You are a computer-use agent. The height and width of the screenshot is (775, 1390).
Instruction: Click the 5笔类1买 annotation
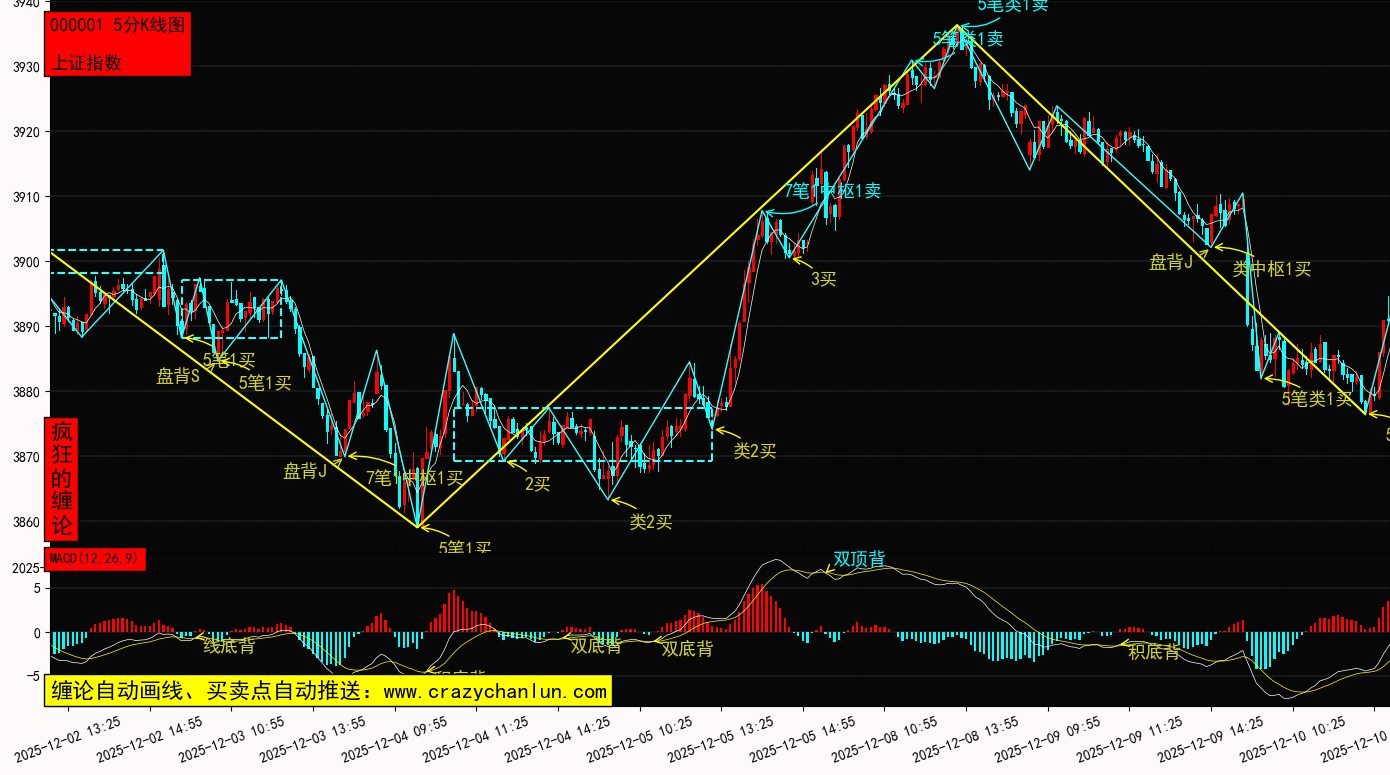pyautogui.click(x=1316, y=399)
